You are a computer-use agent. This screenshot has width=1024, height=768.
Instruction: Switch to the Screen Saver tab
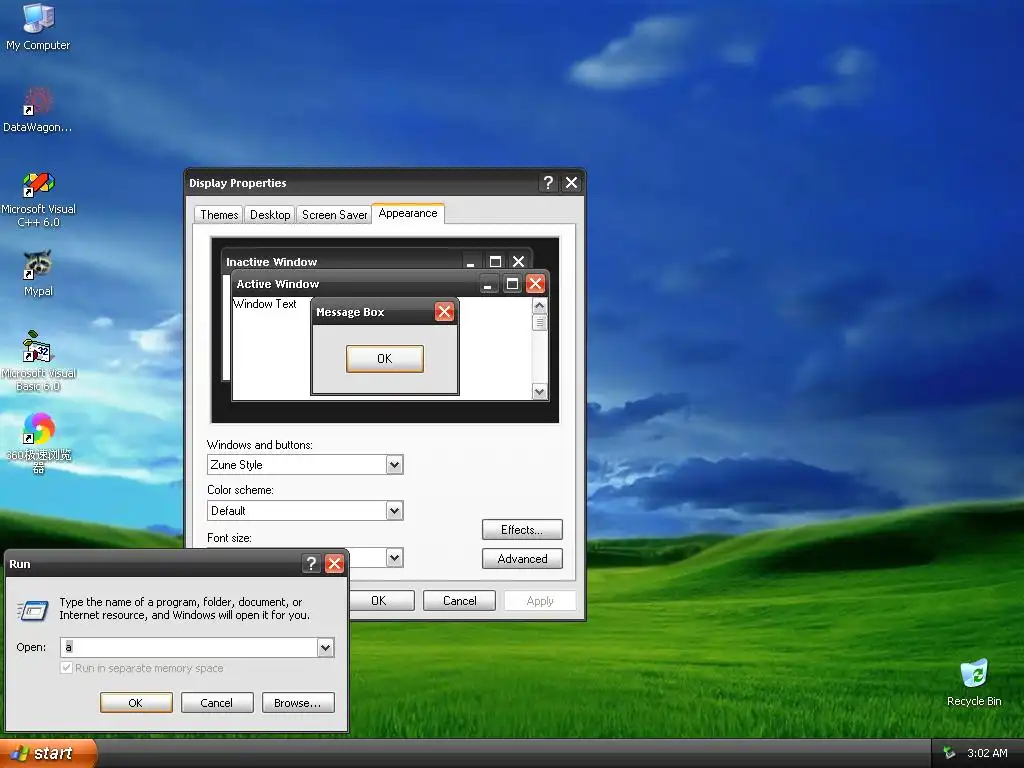334,215
